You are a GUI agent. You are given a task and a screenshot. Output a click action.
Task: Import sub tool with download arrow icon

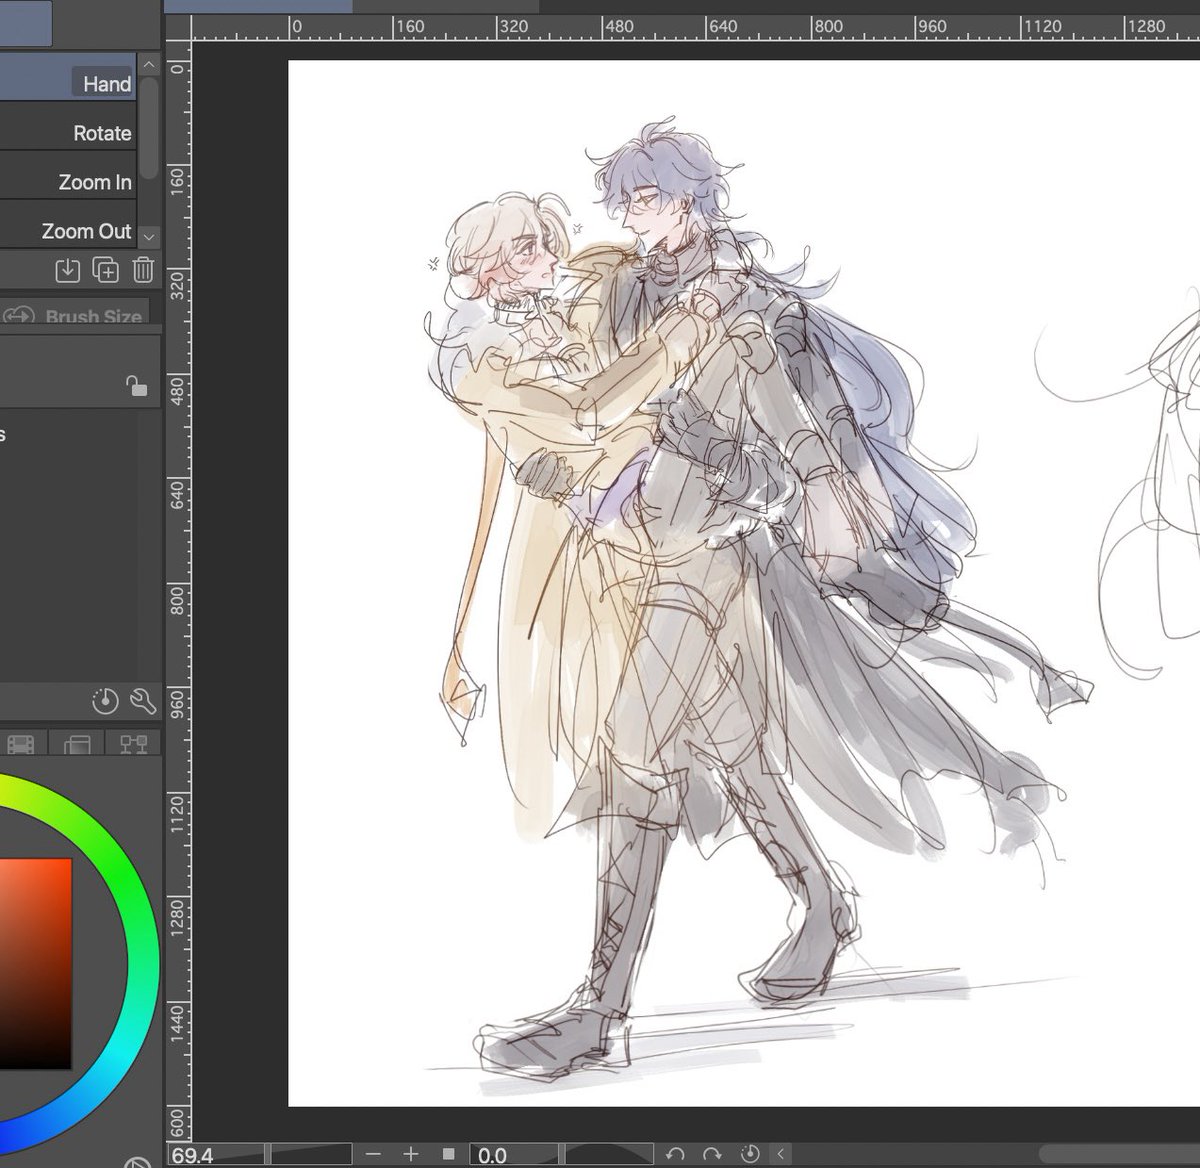click(67, 270)
